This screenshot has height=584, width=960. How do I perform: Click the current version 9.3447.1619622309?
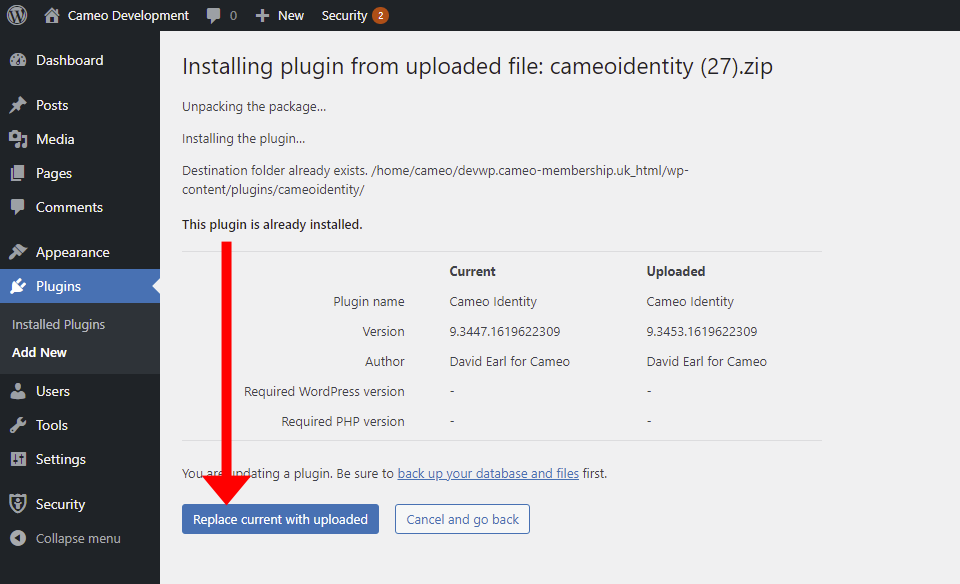pos(504,331)
